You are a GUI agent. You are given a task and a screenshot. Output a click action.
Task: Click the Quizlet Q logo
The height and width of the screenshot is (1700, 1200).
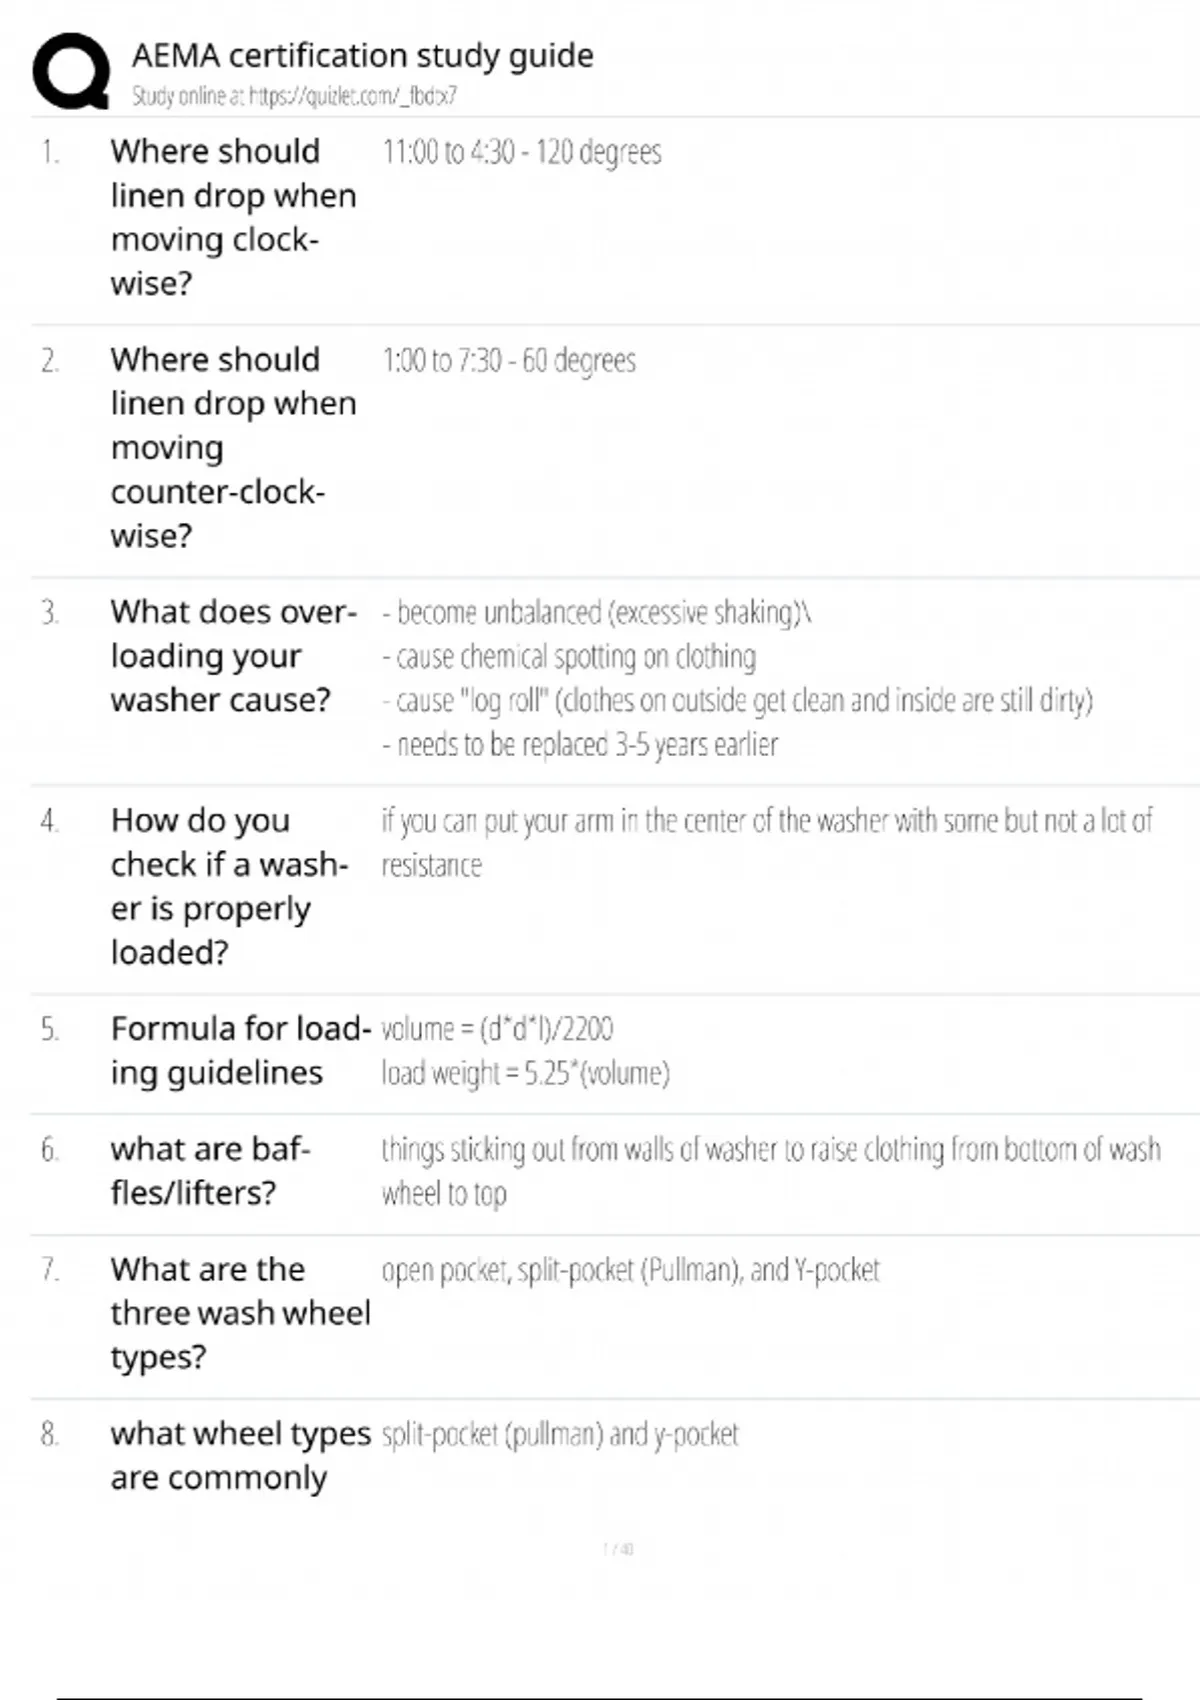[71, 70]
